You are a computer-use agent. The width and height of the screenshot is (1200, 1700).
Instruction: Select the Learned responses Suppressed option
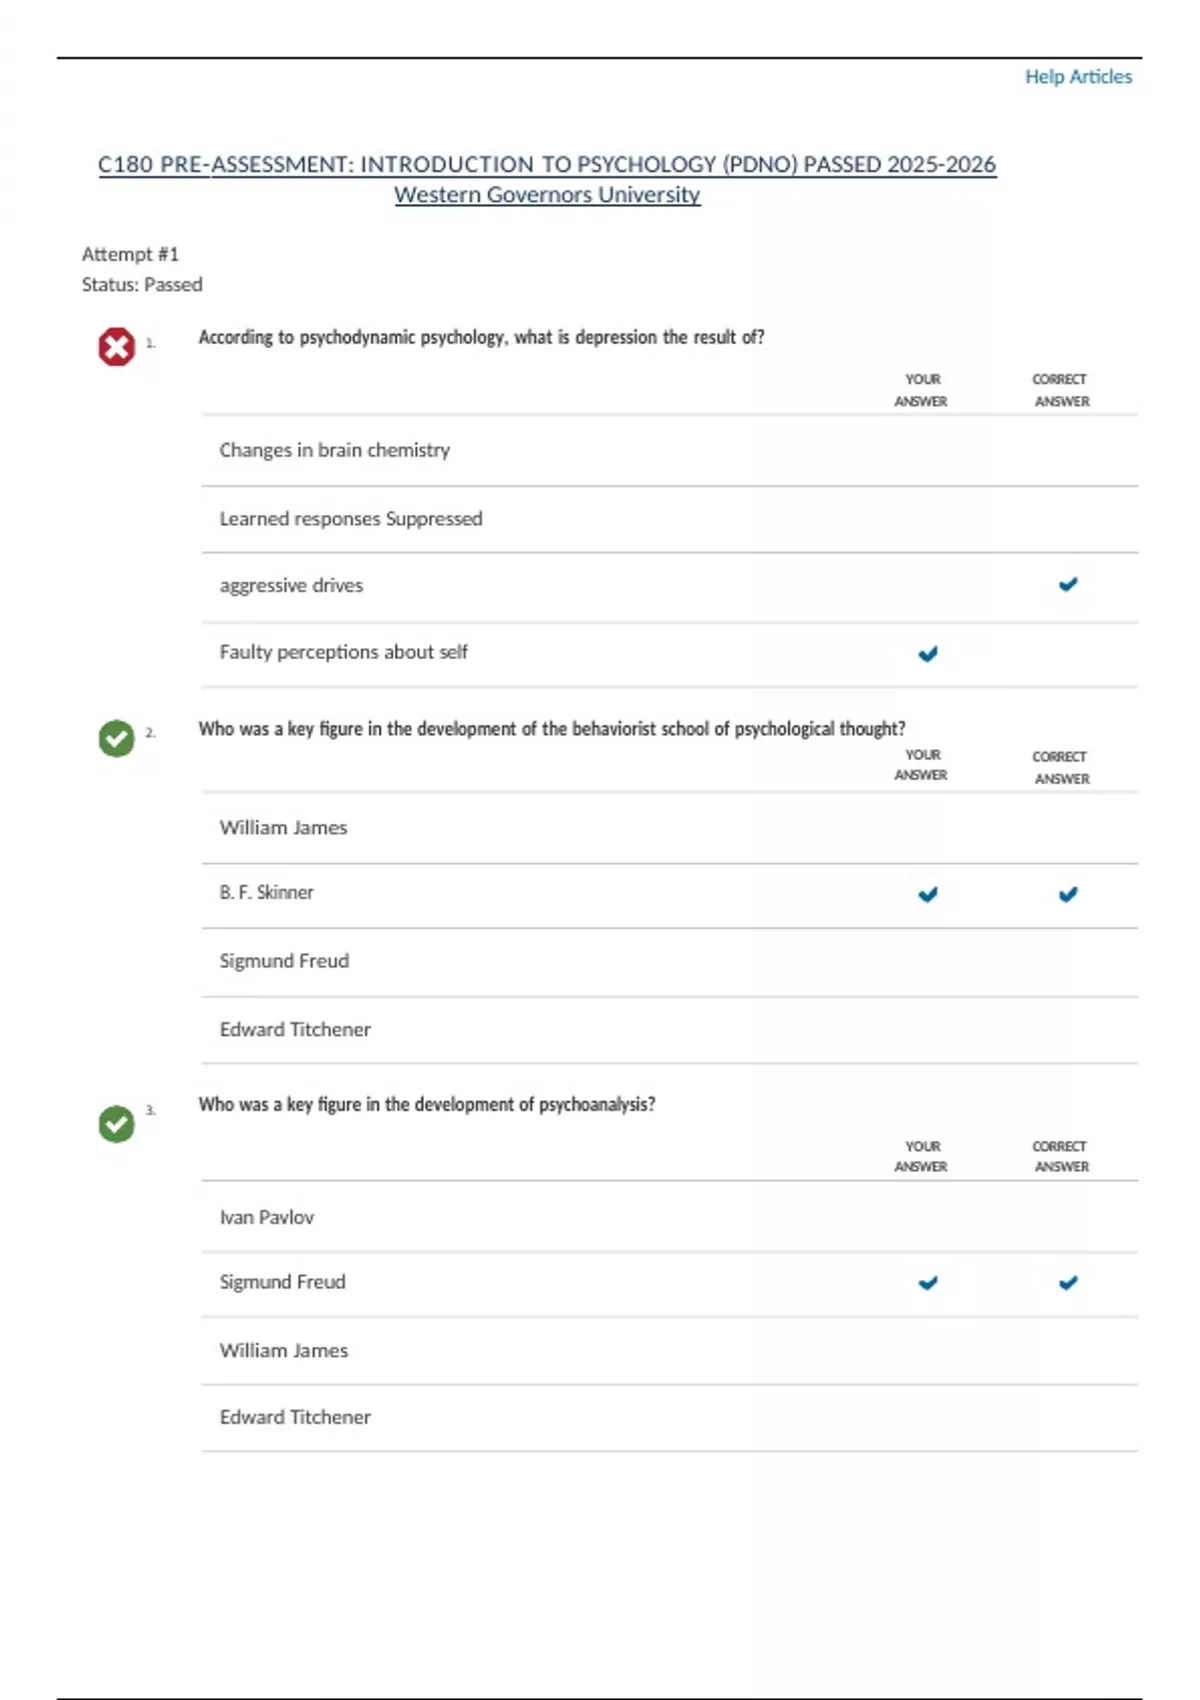[x=350, y=519]
